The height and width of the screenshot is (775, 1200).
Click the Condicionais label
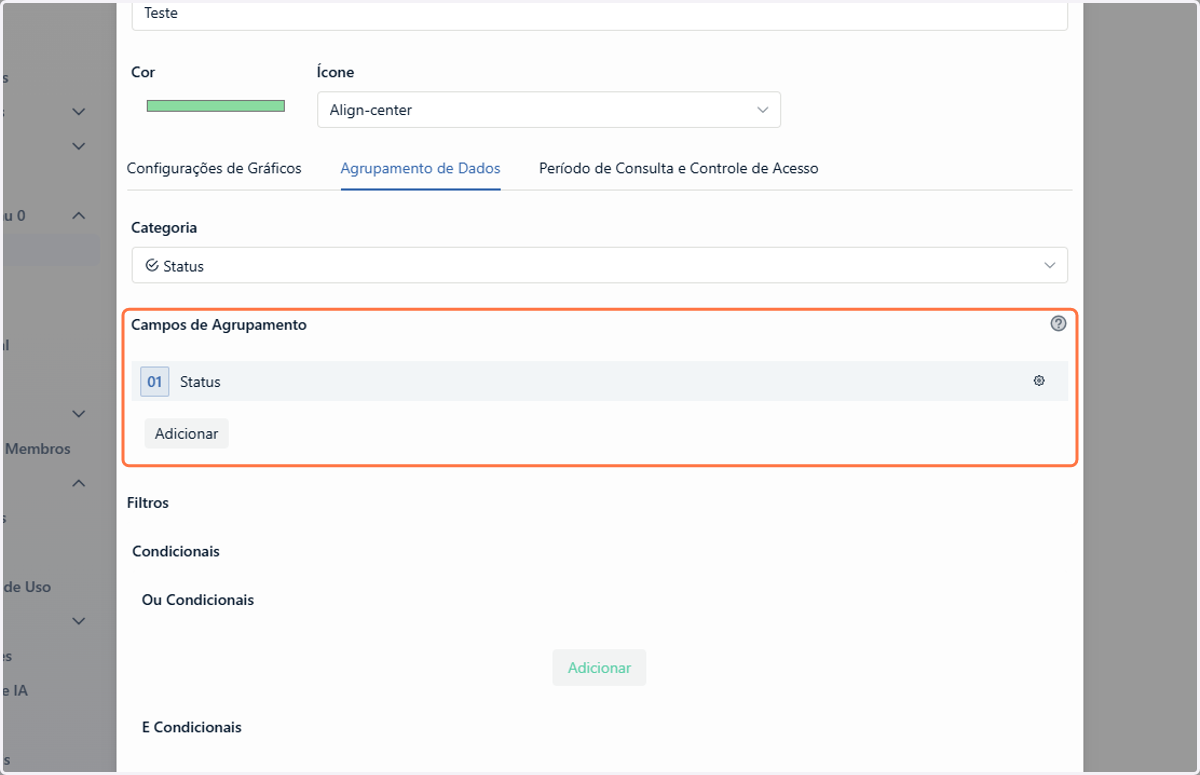point(176,552)
